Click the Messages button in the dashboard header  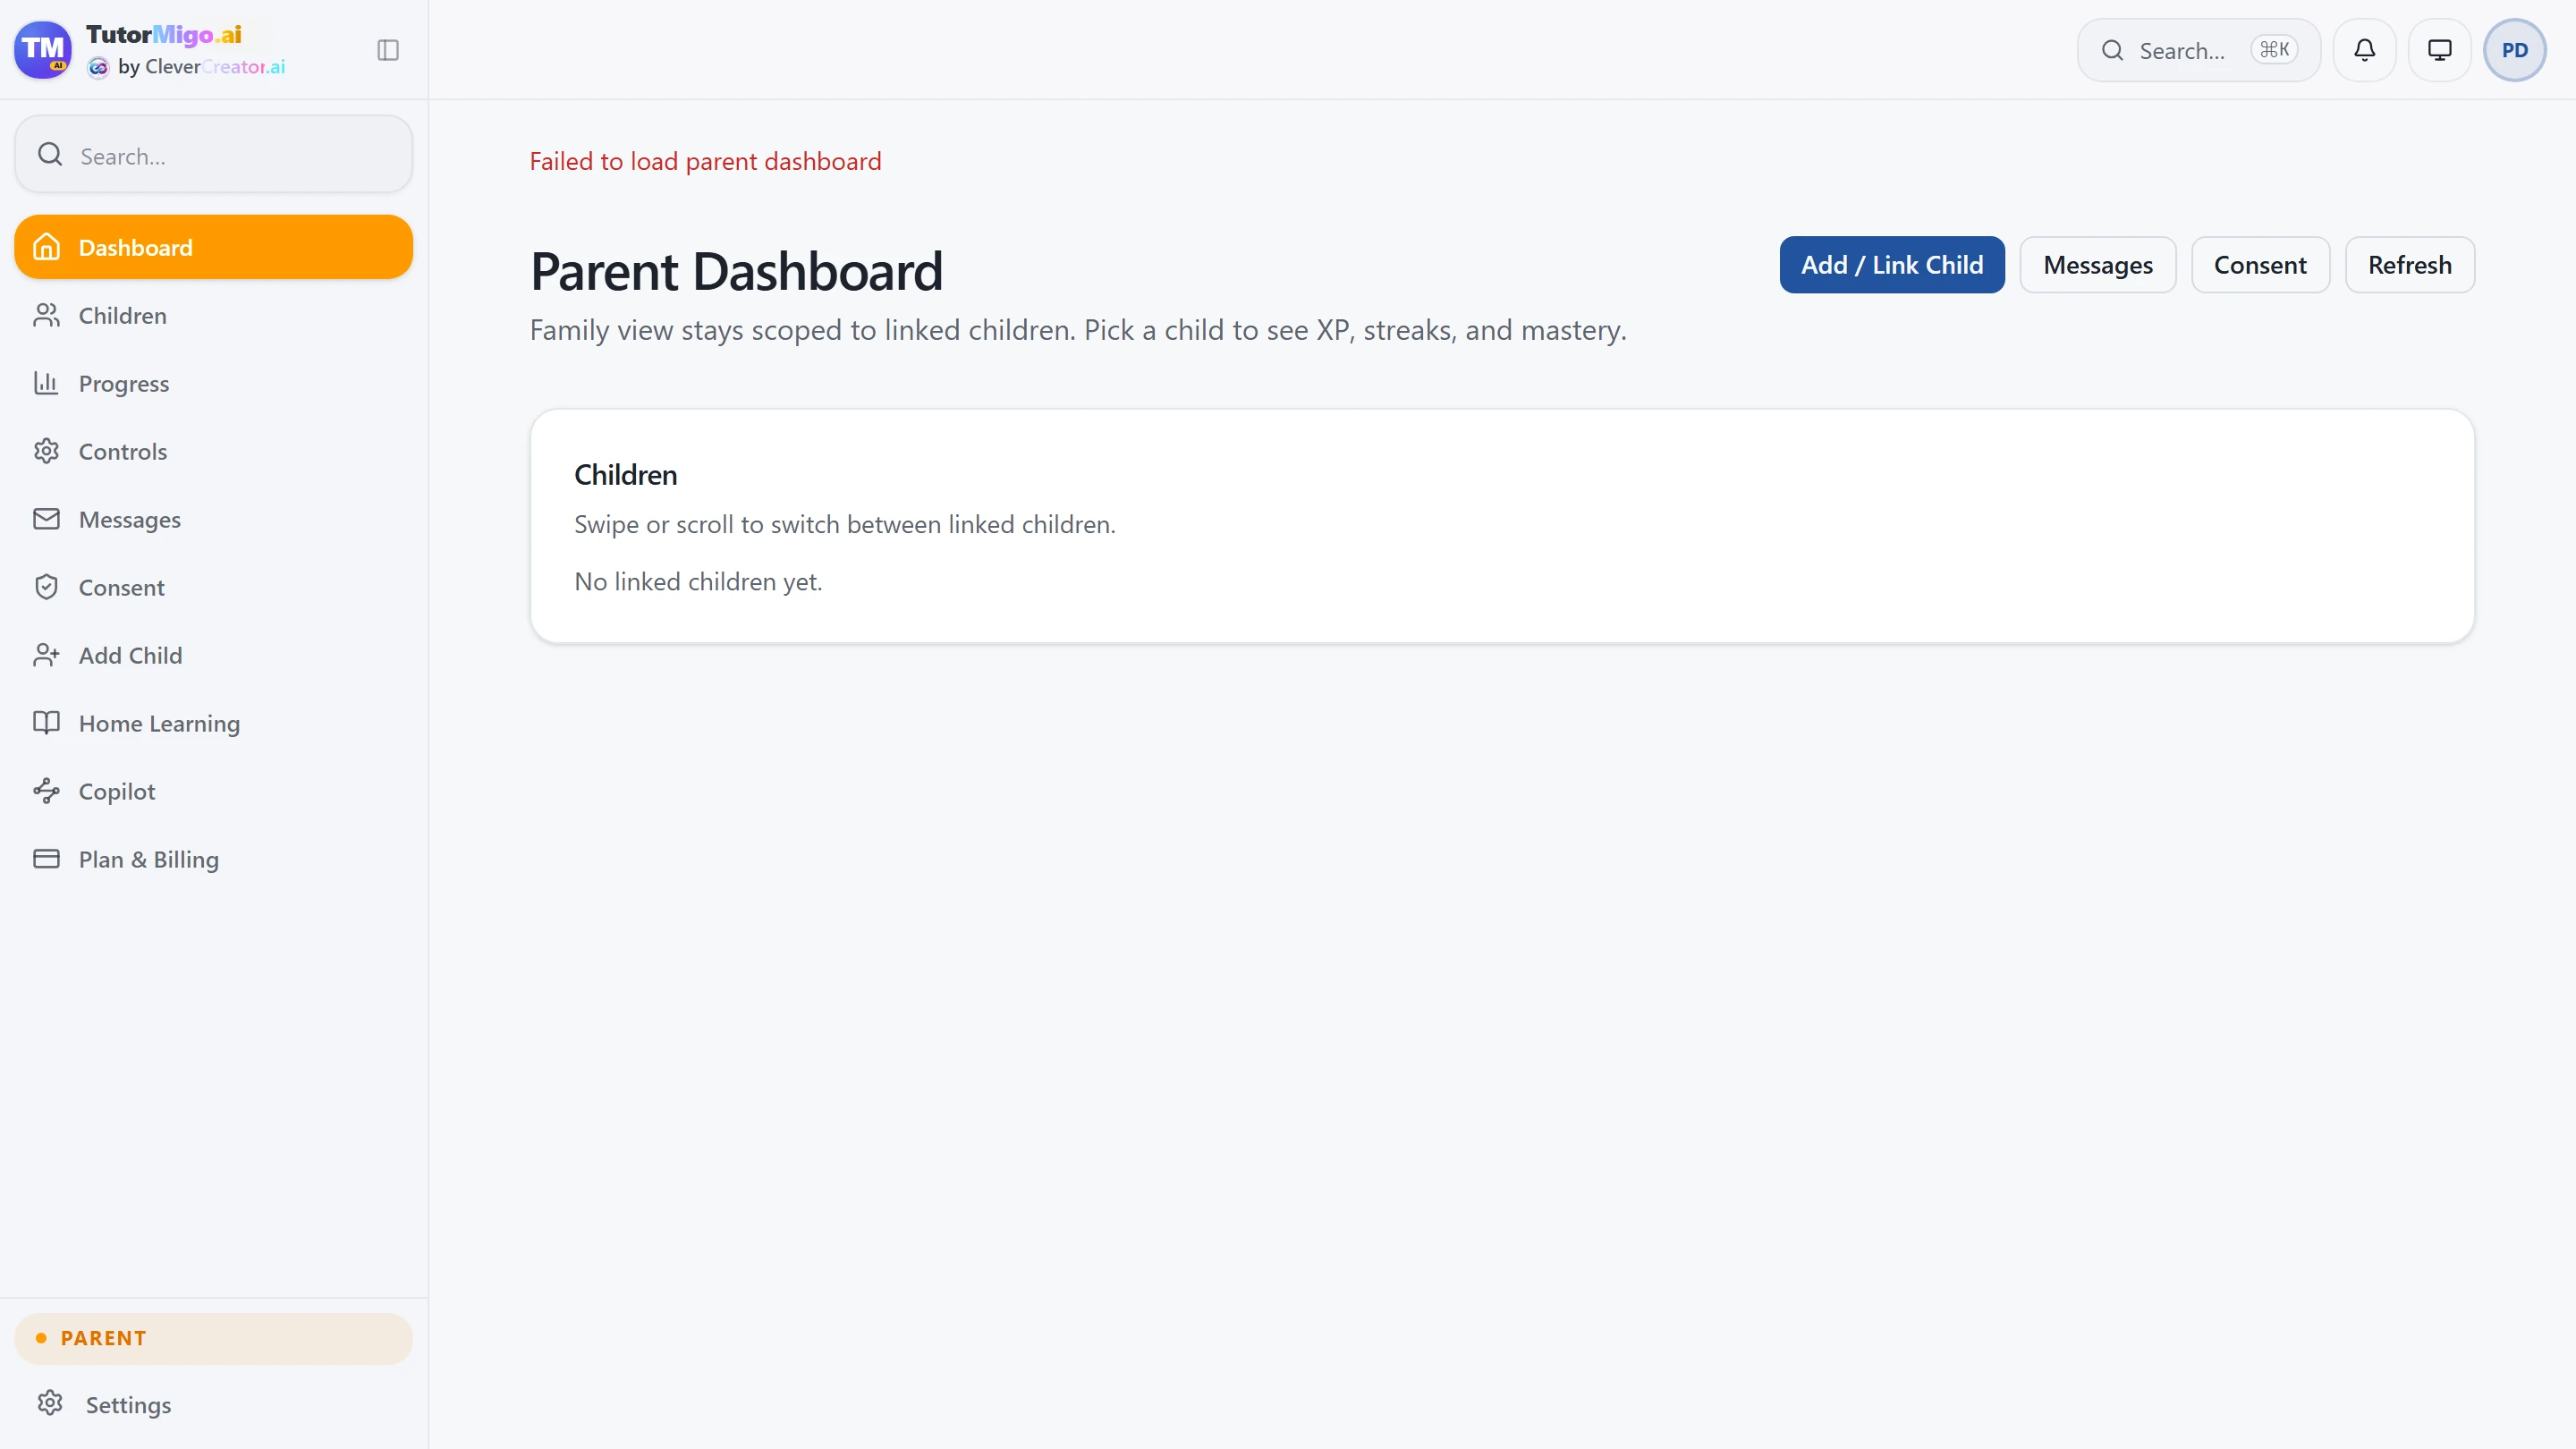click(2098, 265)
